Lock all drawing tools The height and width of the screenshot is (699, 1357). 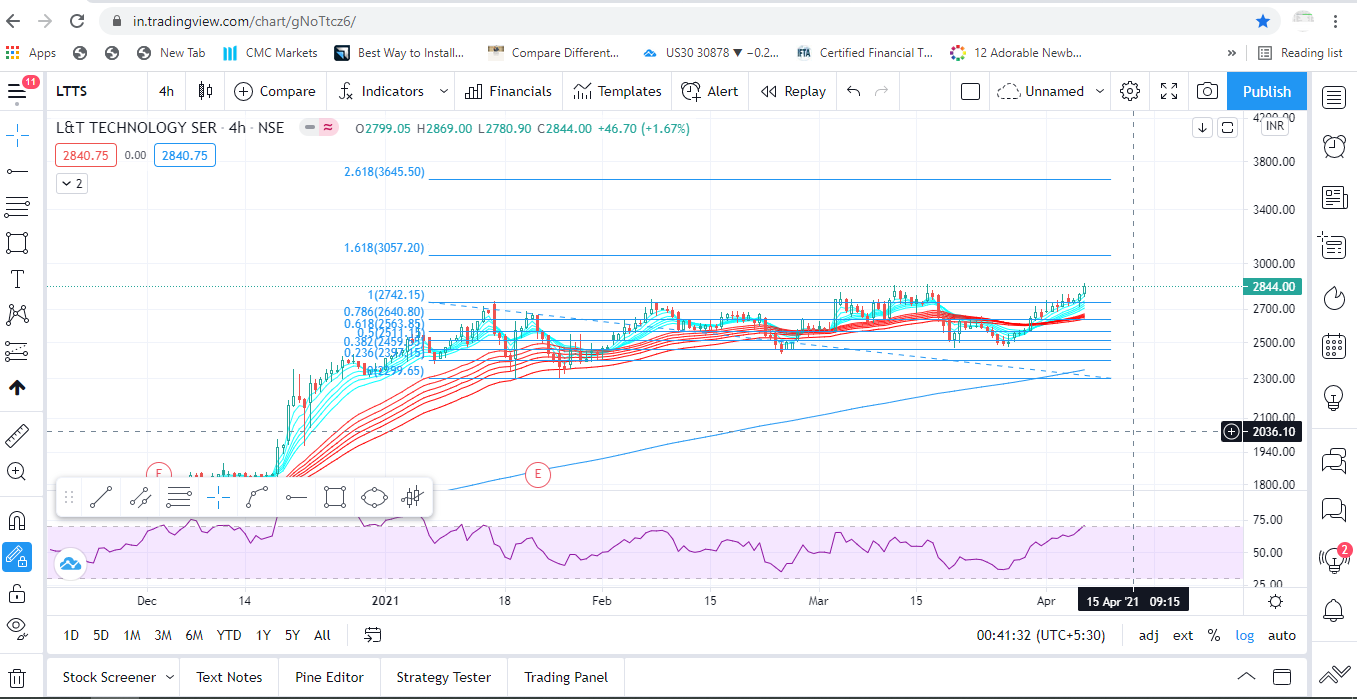click(17, 593)
